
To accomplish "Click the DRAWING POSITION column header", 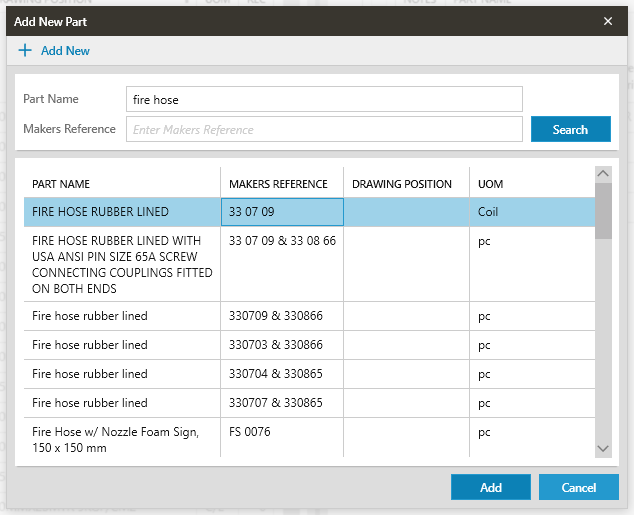I will pos(402,184).
